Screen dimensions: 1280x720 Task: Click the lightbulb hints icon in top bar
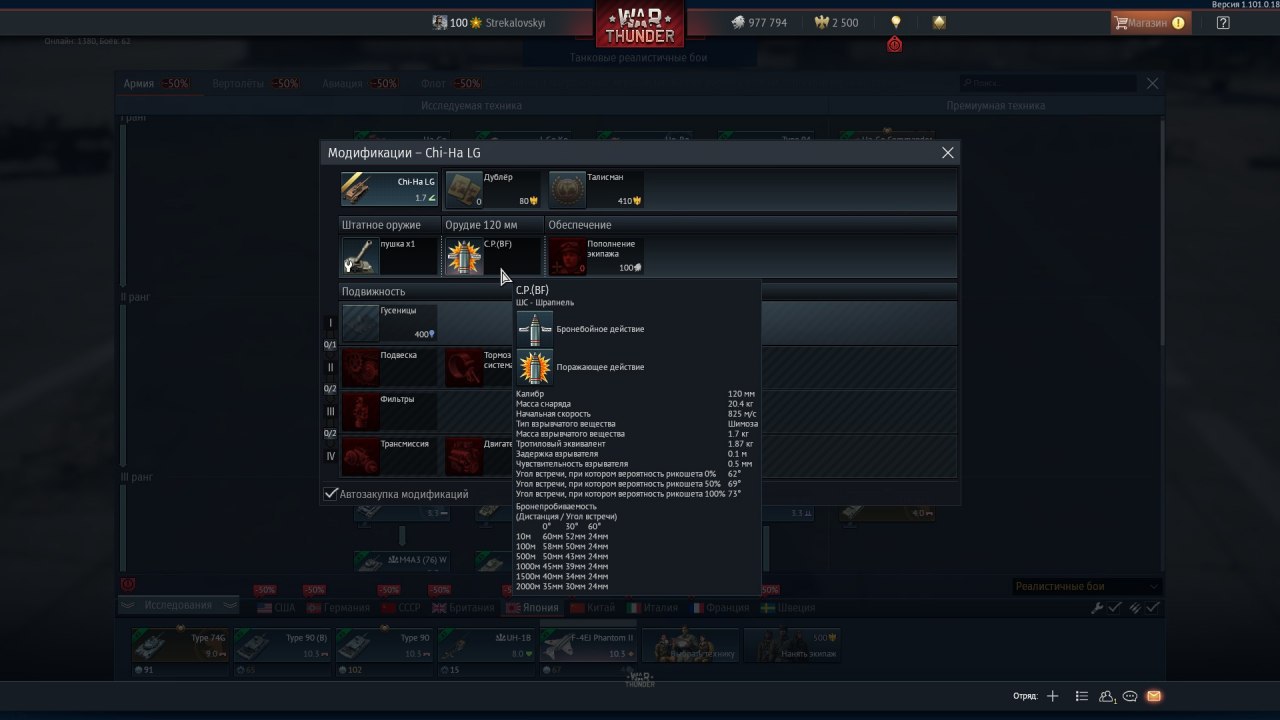pyautogui.click(x=896, y=22)
